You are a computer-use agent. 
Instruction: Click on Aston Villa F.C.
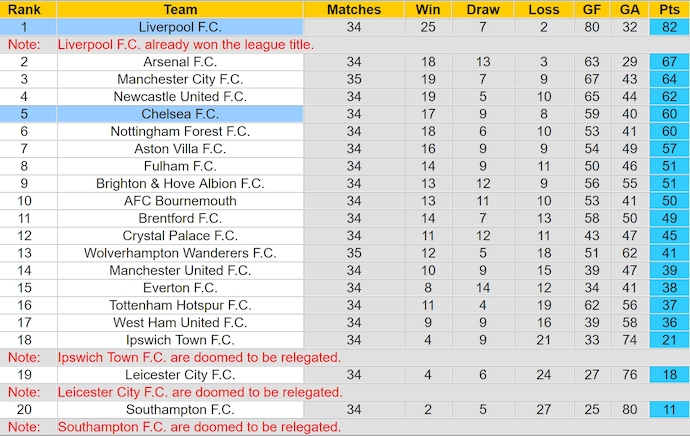pos(180,148)
